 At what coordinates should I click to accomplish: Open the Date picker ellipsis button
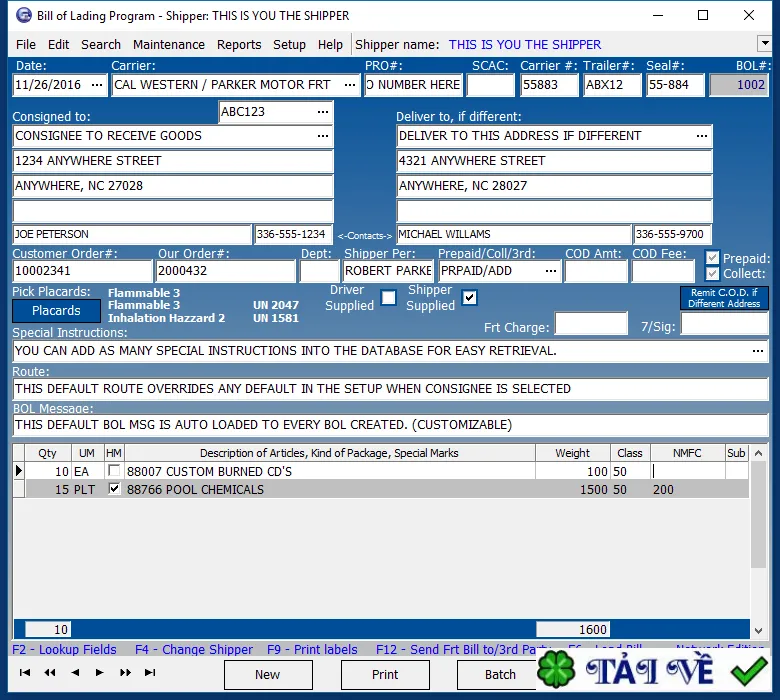tap(96, 85)
